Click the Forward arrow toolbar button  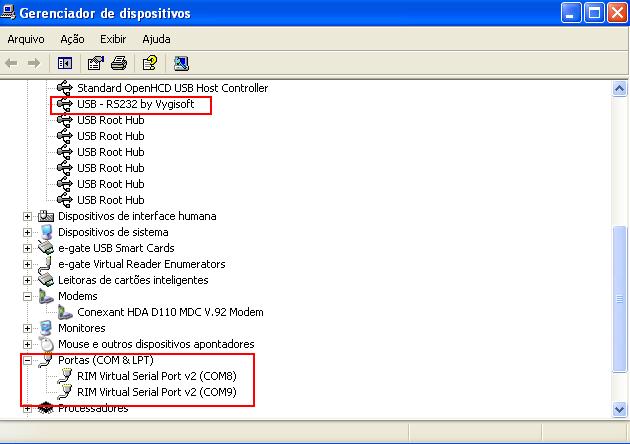34,63
